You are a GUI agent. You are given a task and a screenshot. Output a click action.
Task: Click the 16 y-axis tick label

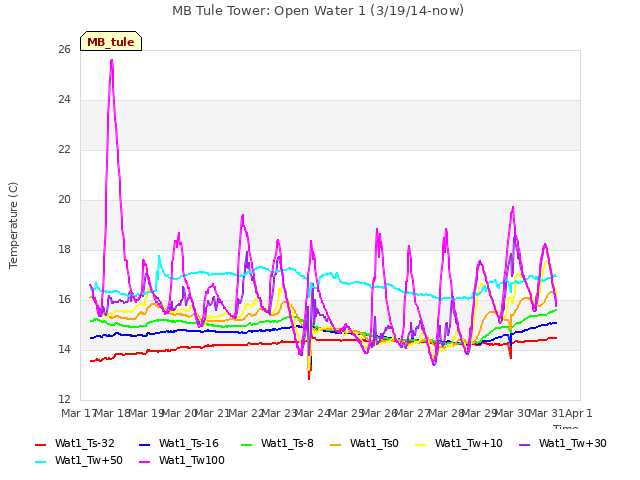[64, 299]
